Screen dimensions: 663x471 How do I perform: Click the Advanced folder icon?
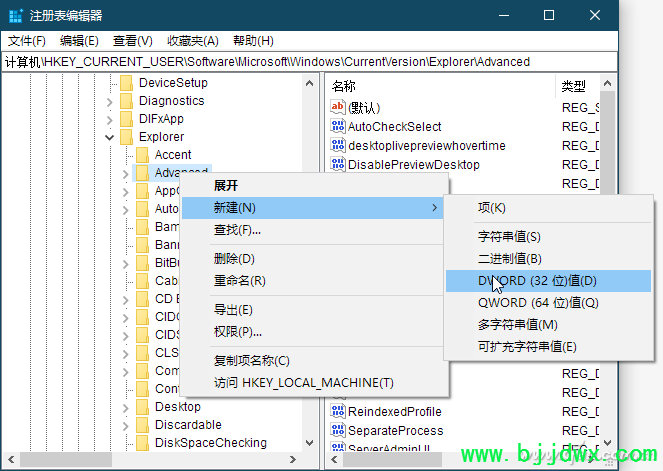142,173
